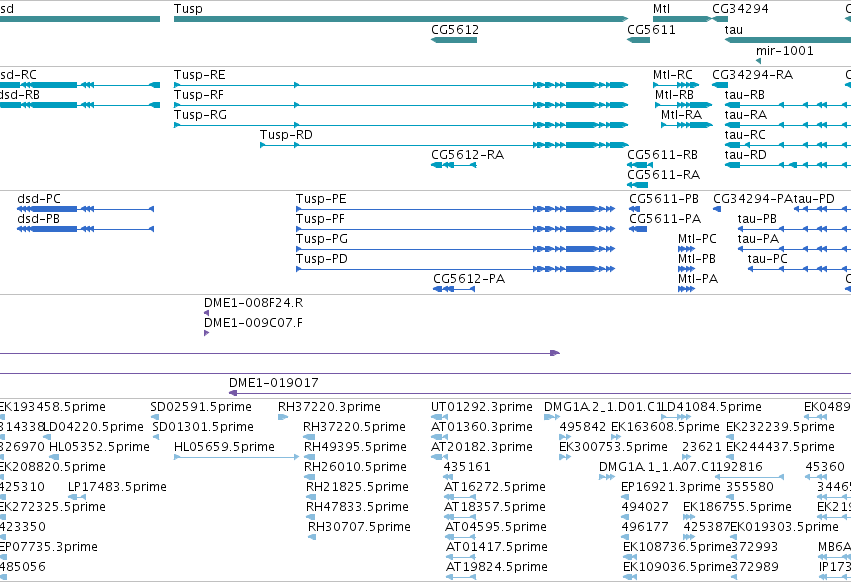Click the RH37220.3prime EST label

click(x=329, y=407)
